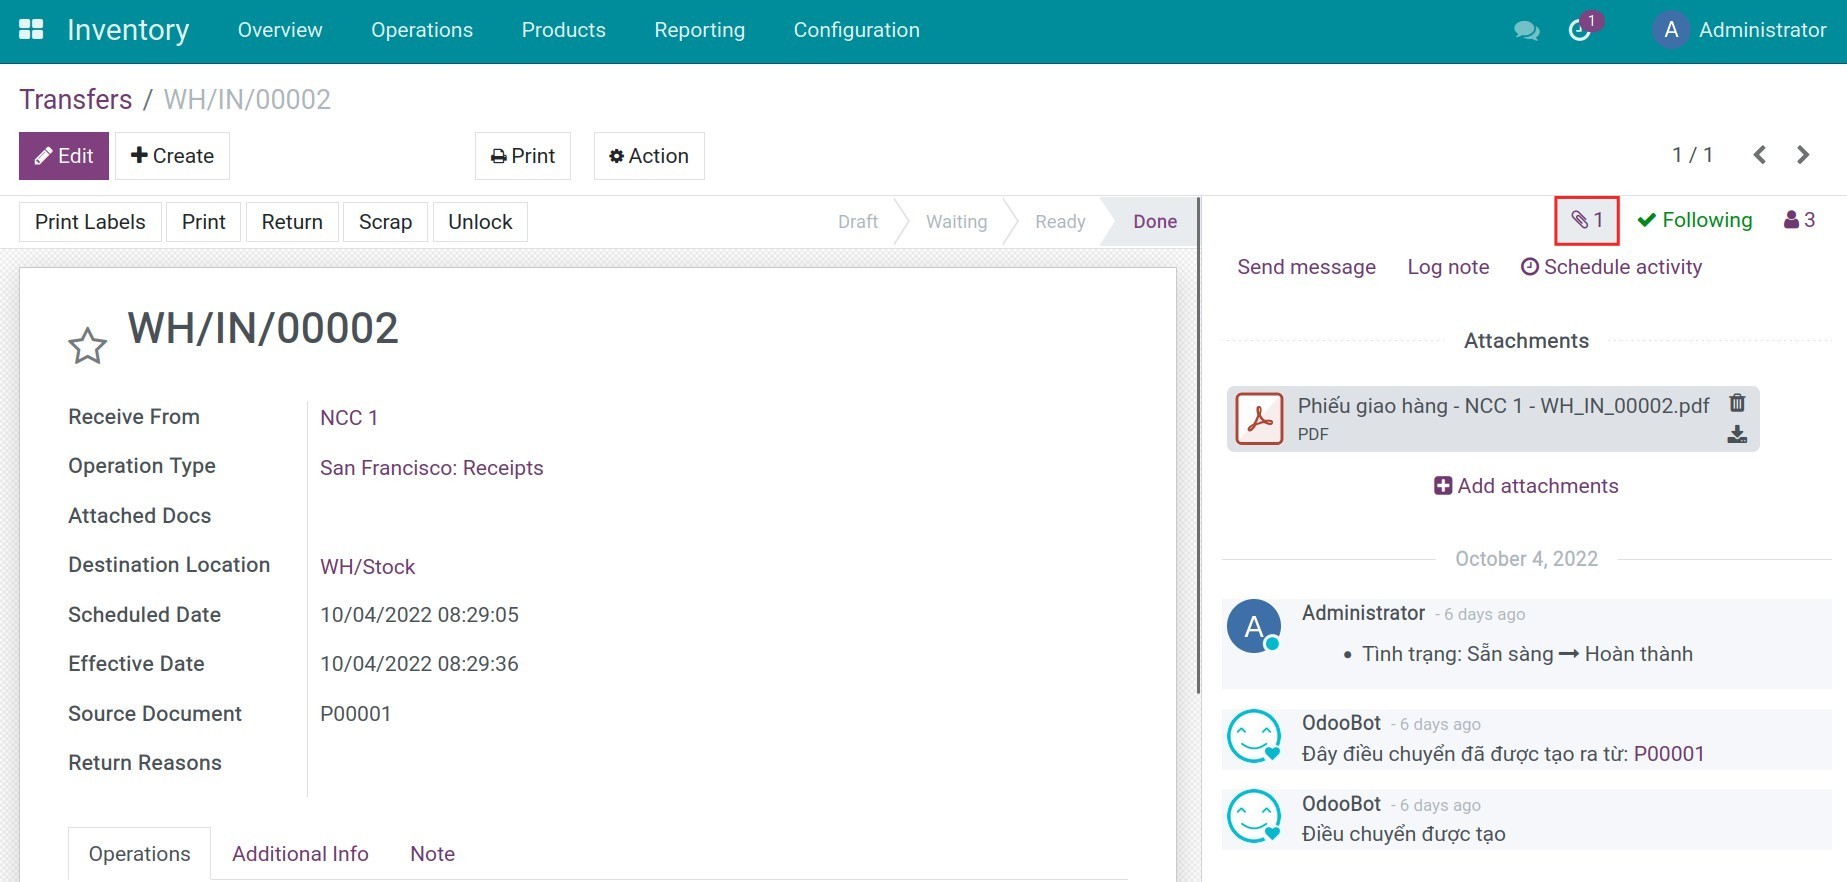Switch to the Additional Info tab

coord(300,854)
